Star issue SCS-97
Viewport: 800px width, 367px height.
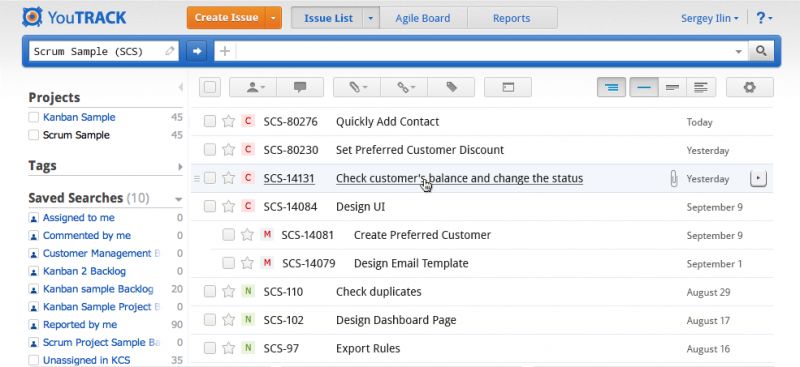coord(229,348)
